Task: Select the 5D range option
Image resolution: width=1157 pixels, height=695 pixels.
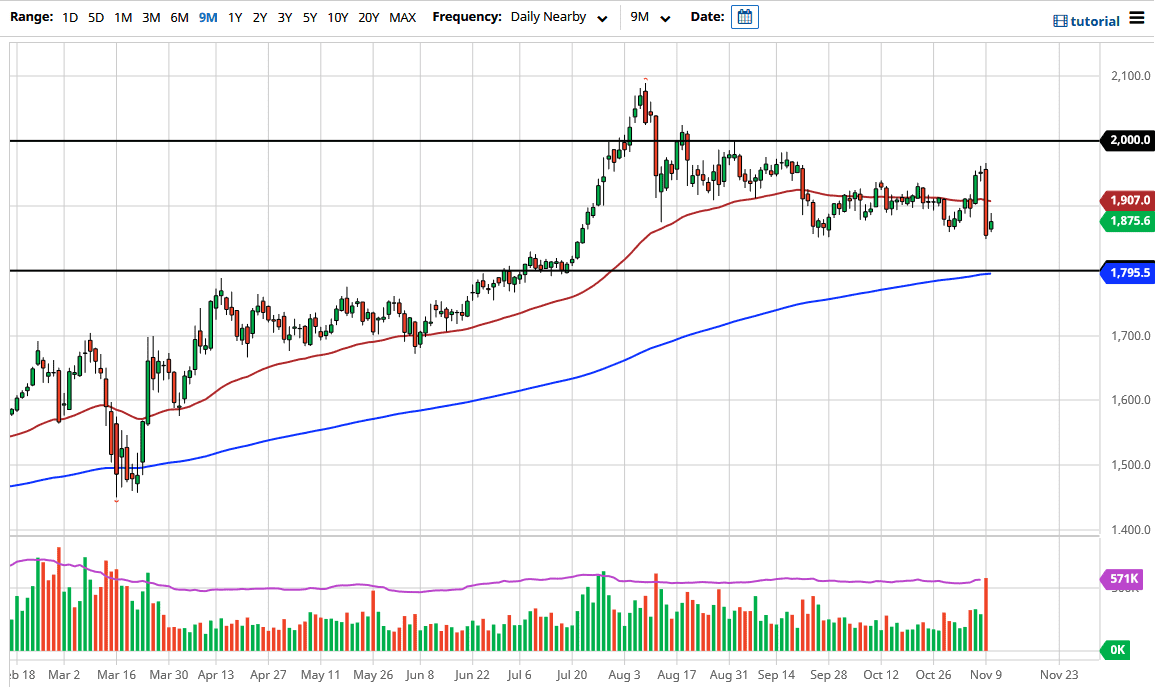Action: (96, 18)
